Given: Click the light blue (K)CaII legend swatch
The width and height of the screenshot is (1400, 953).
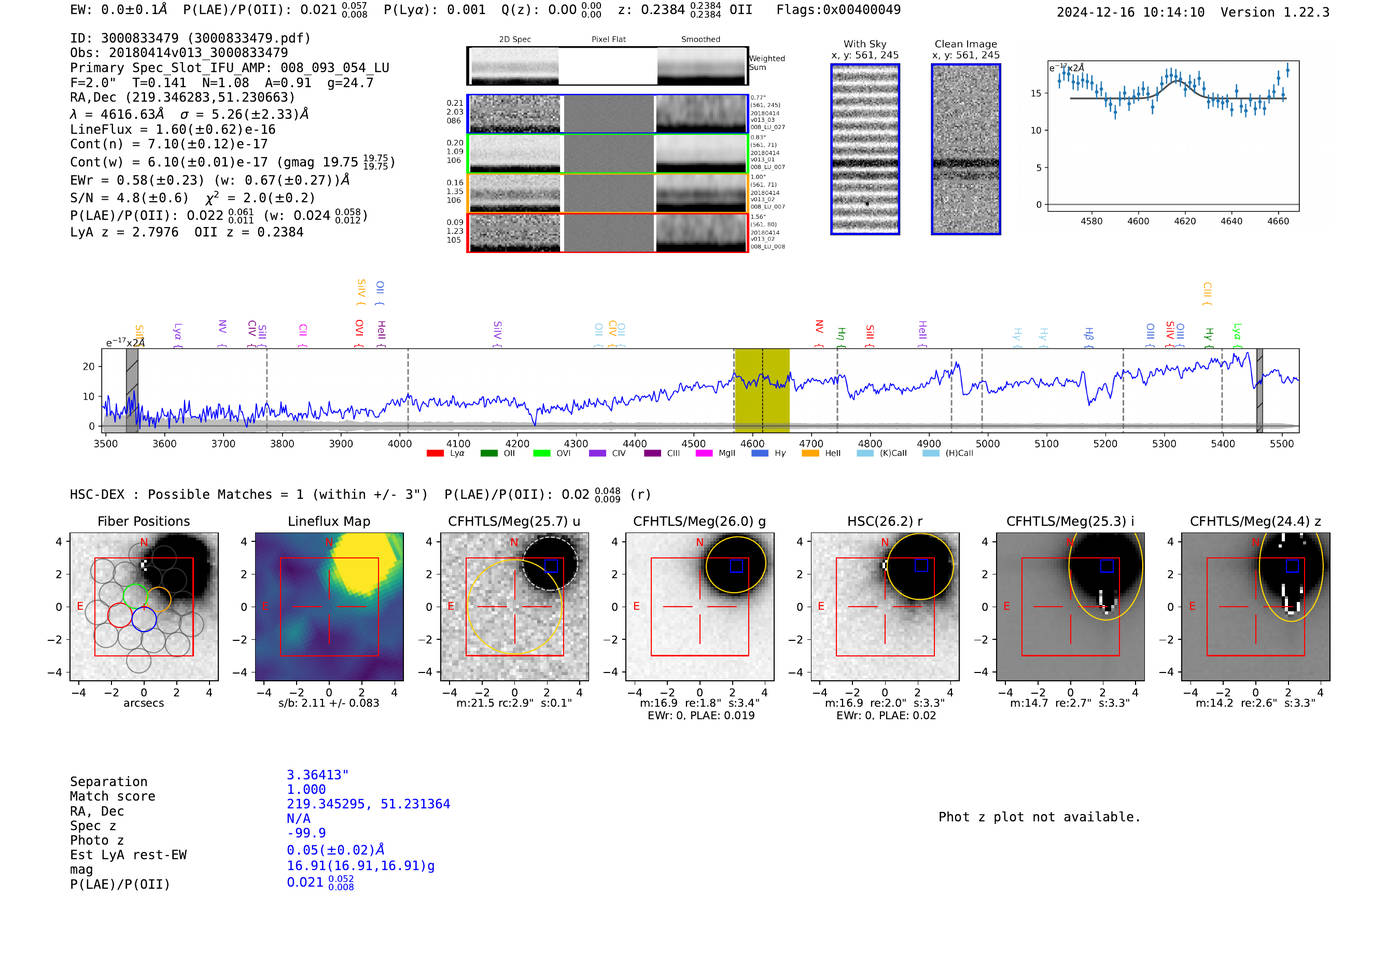Looking at the screenshot, I should pos(865,453).
